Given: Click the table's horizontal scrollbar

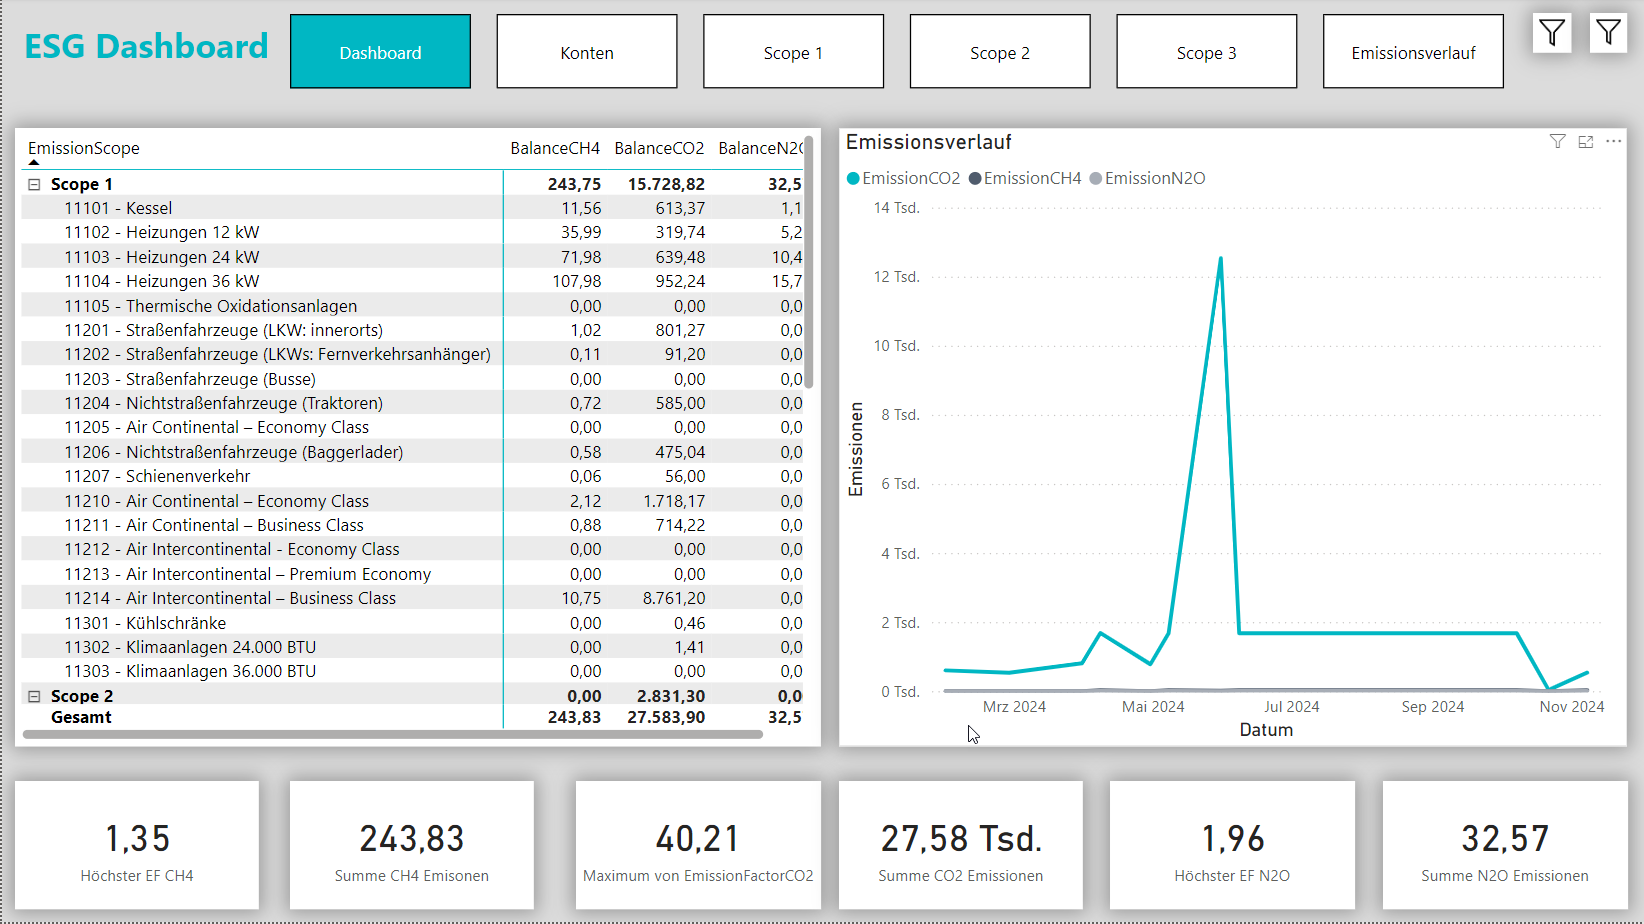Looking at the screenshot, I should [392, 735].
